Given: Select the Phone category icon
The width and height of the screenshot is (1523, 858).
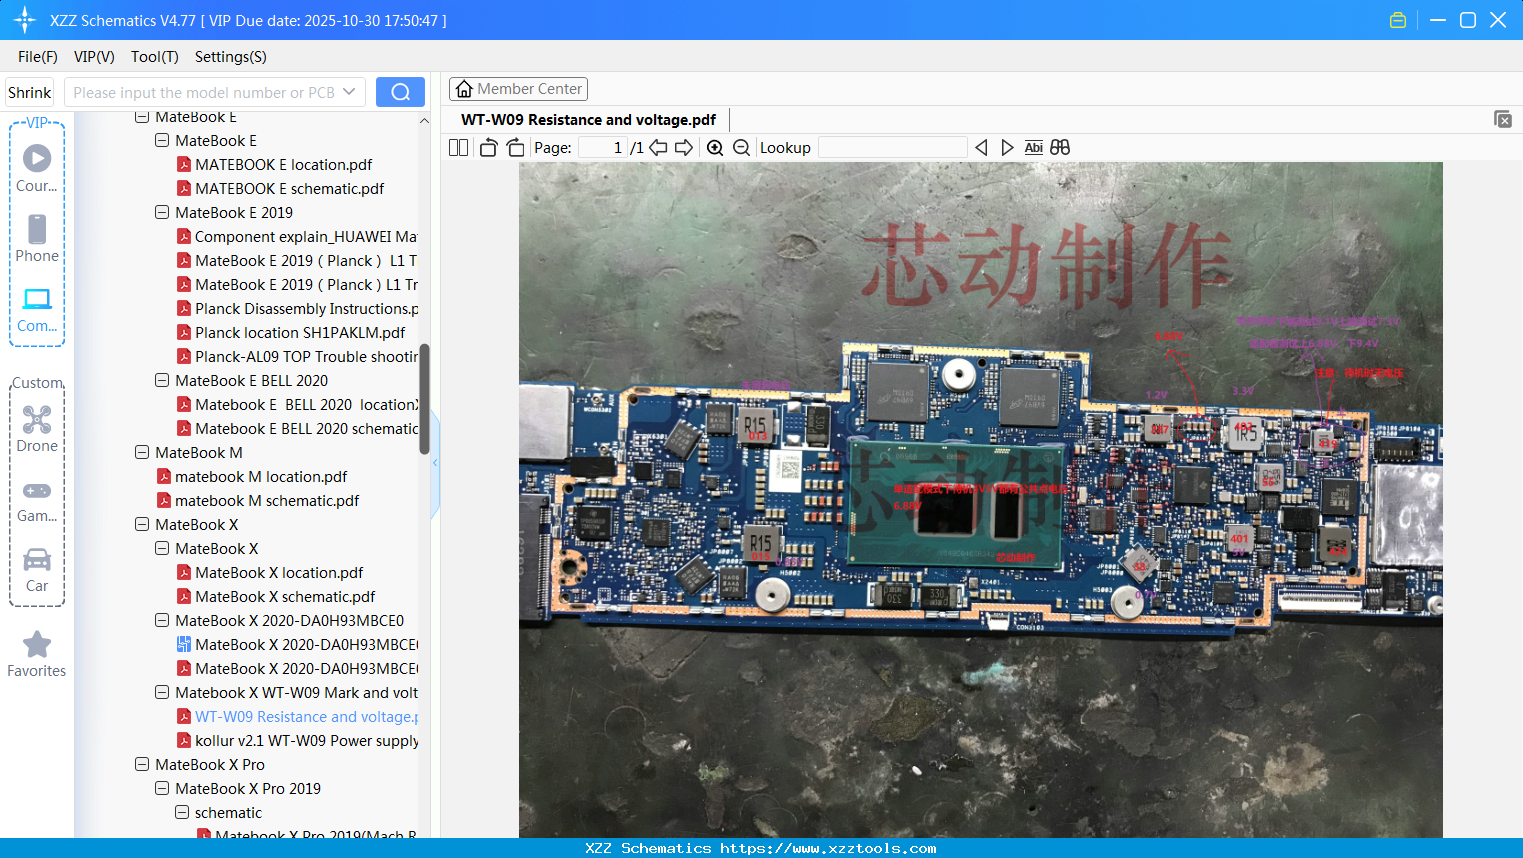Looking at the screenshot, I should coord(37,238).
